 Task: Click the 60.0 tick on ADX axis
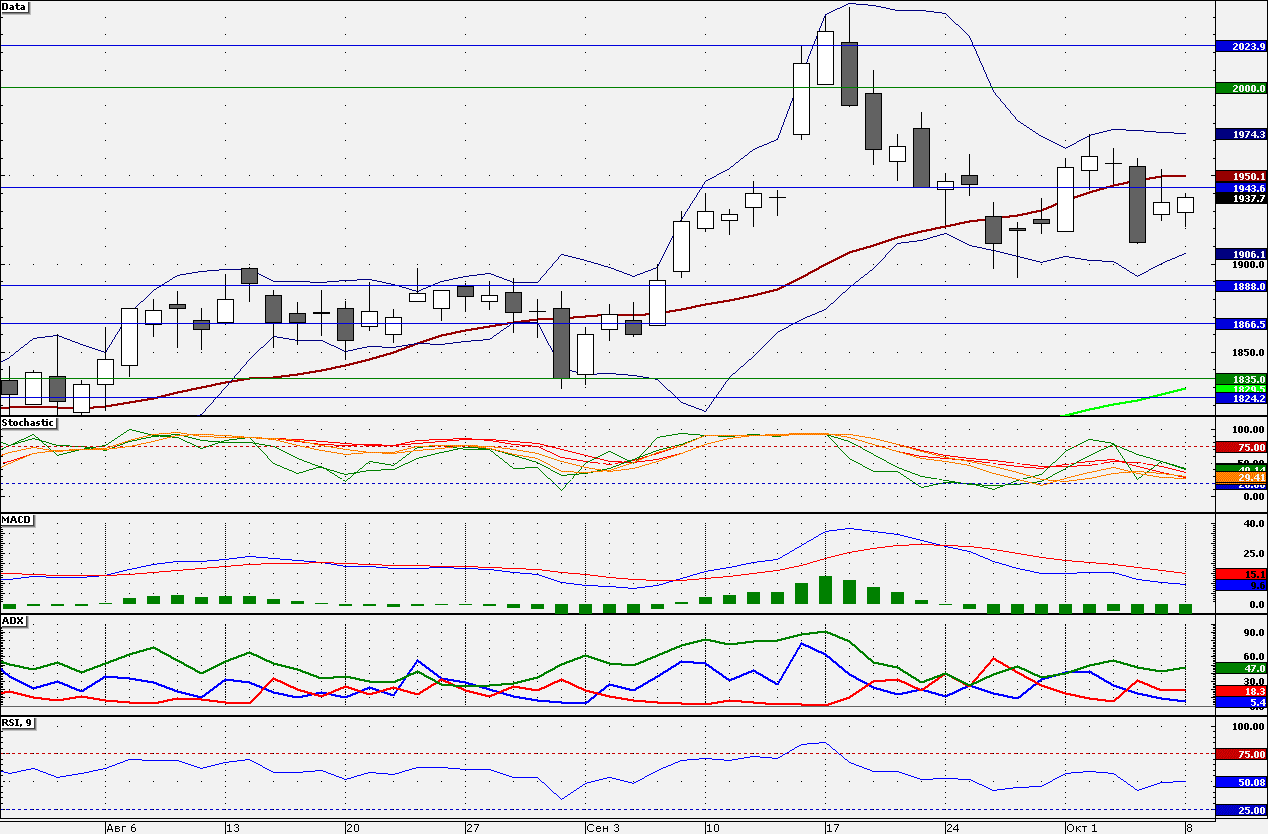[x=1252, y=657]
